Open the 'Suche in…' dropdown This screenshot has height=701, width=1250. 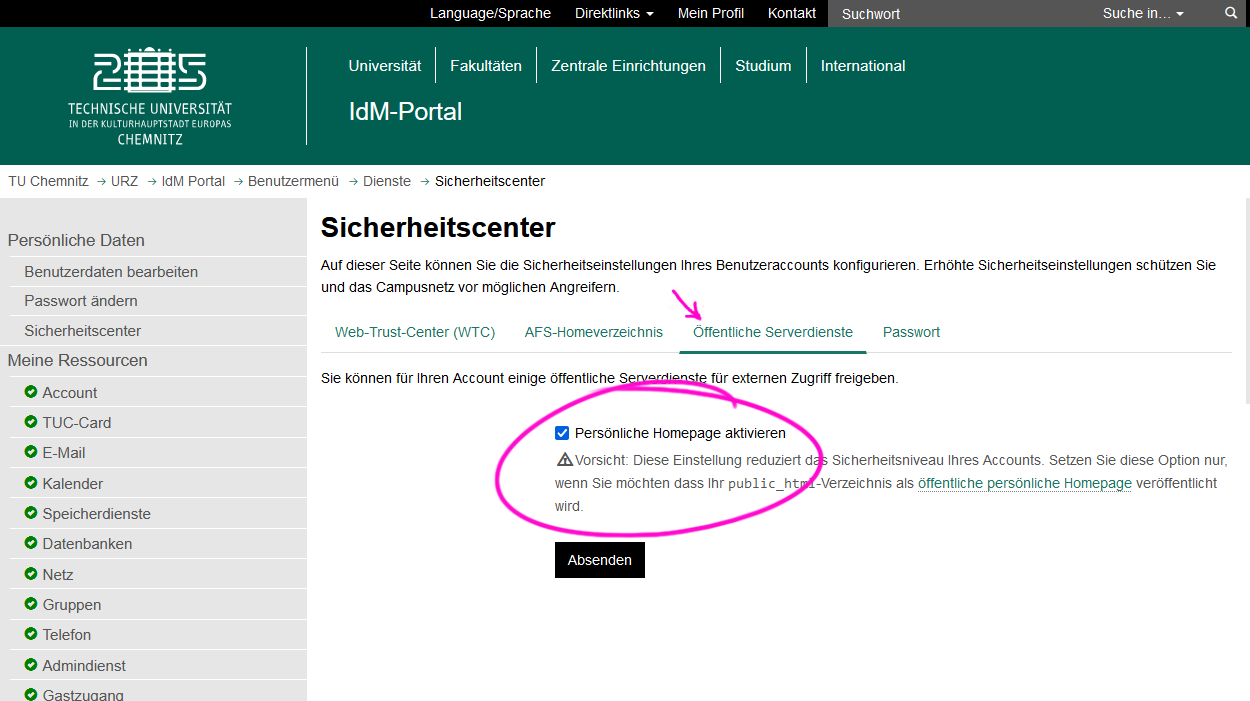(x=1143, y=13)
